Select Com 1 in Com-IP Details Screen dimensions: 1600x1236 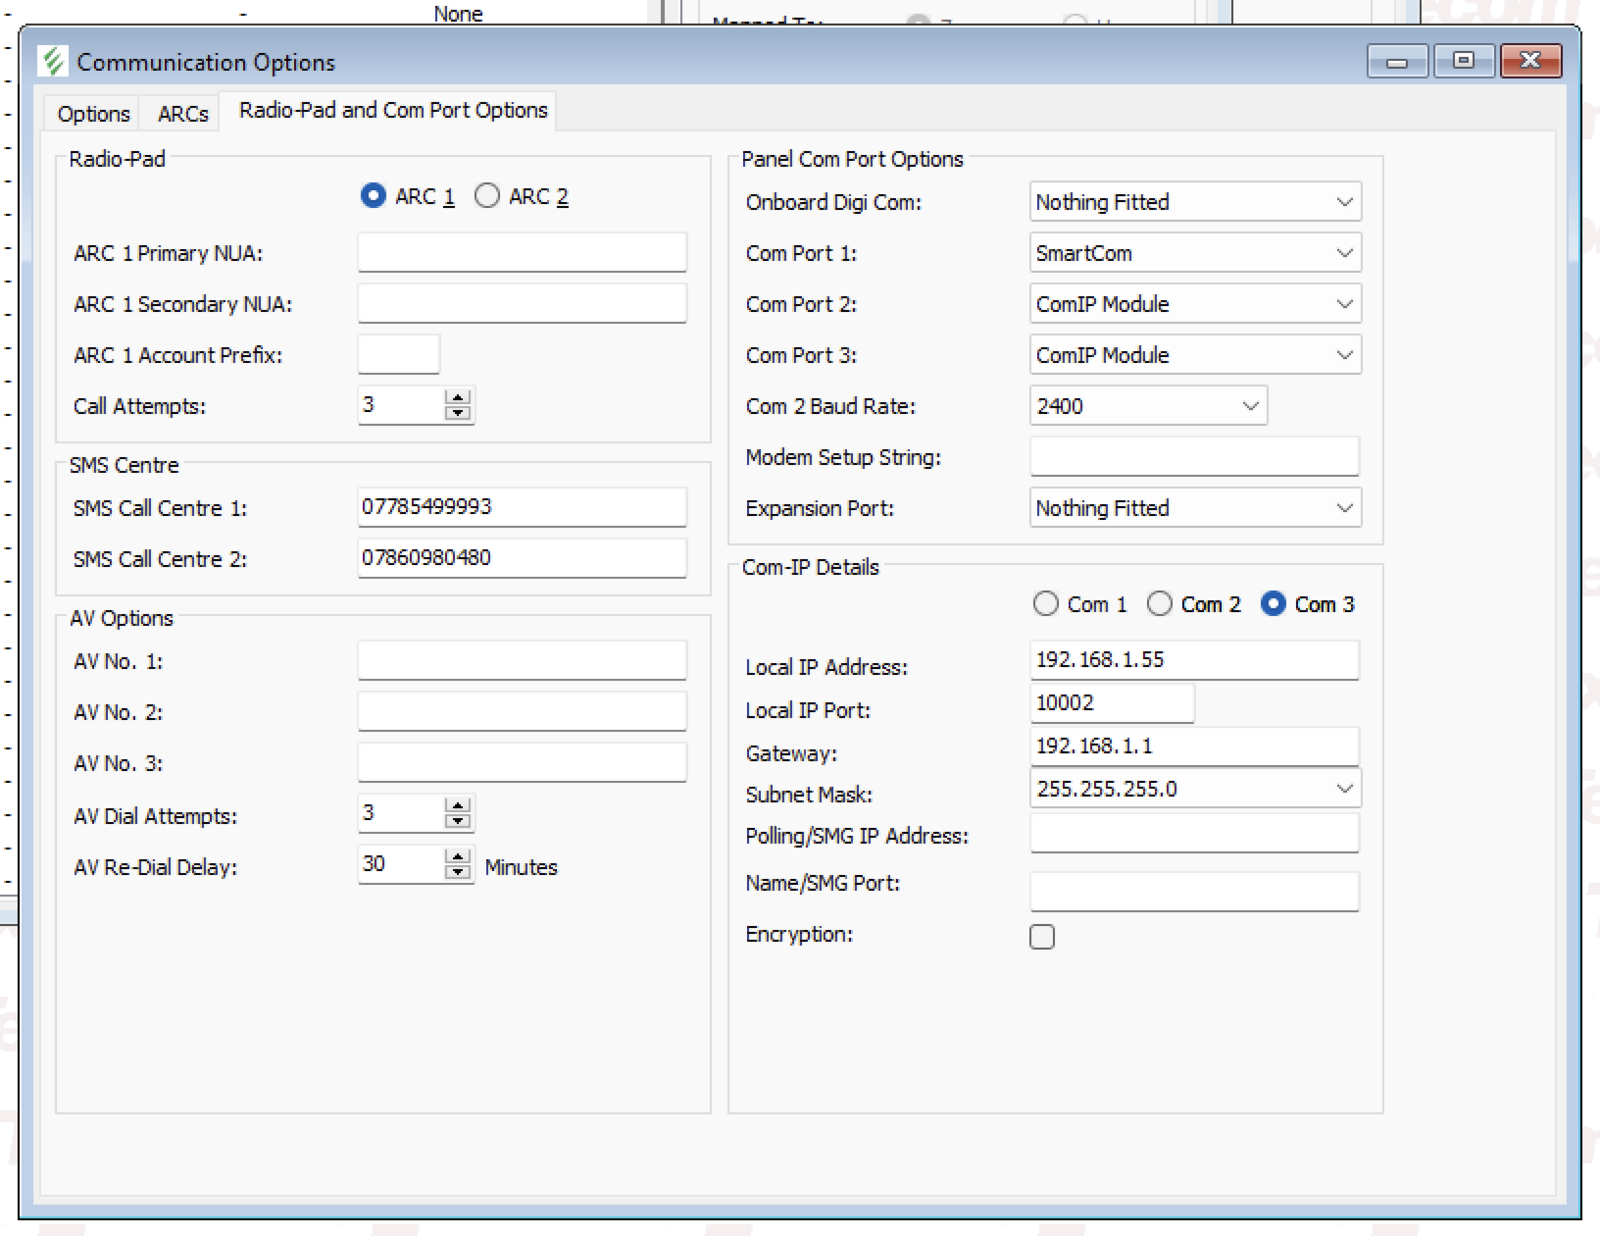1046,604
